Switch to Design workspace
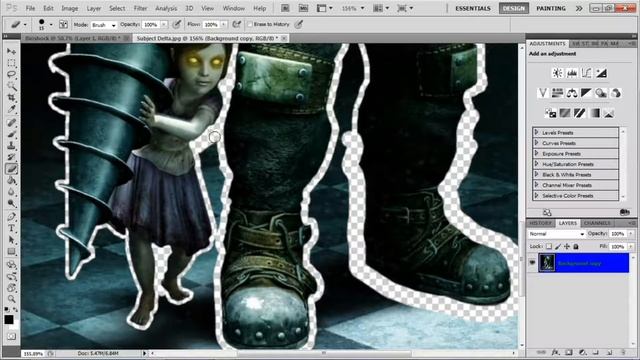This screenshot has width=640, height=360. click(x=513, y=8)
